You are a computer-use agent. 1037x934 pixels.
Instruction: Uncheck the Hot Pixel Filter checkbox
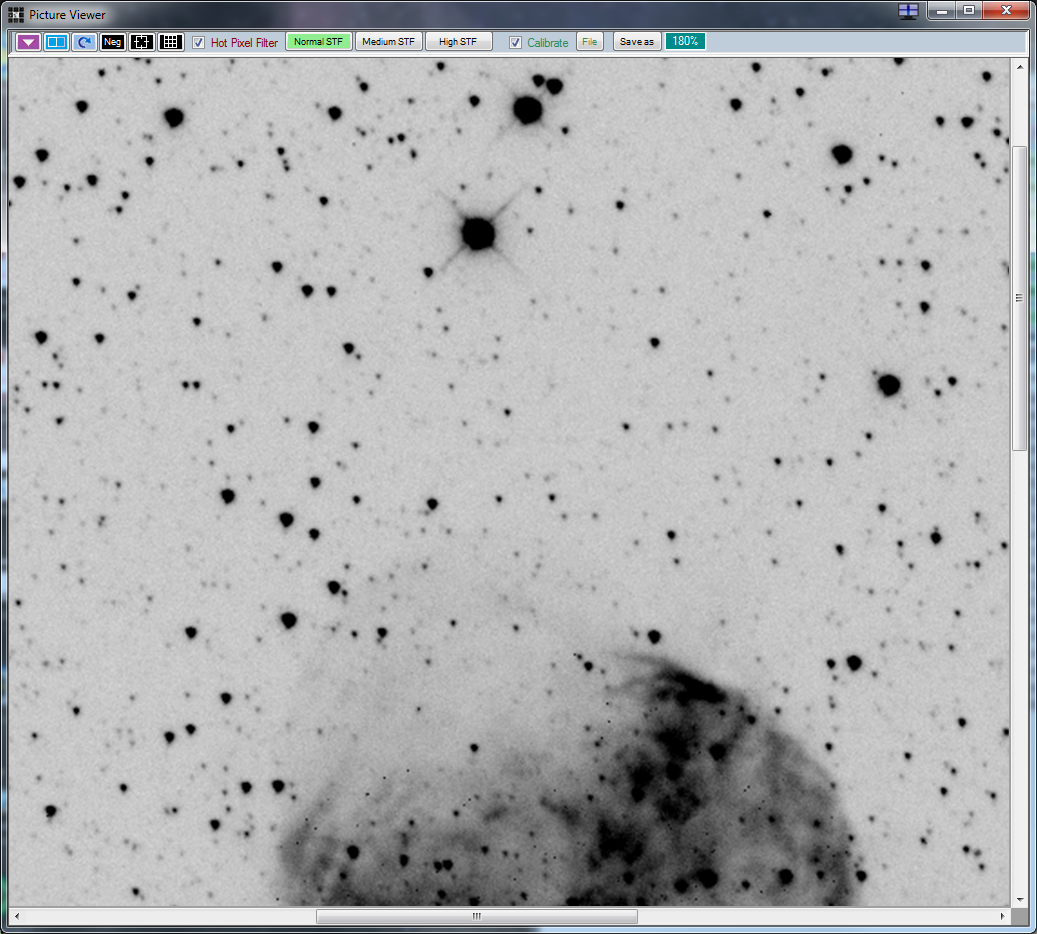[x=198, y=42]
